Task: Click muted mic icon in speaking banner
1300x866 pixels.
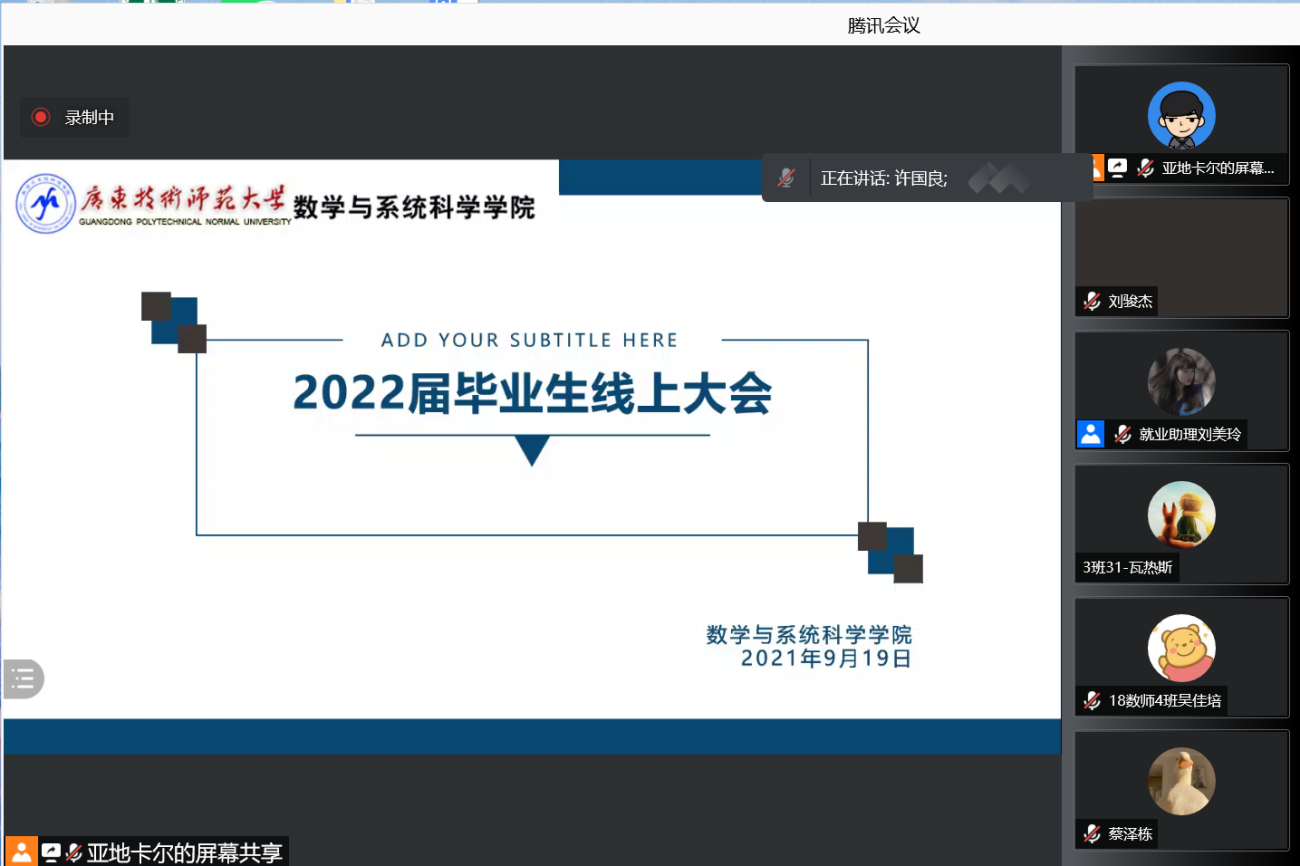Action: [x=787, y=178]
